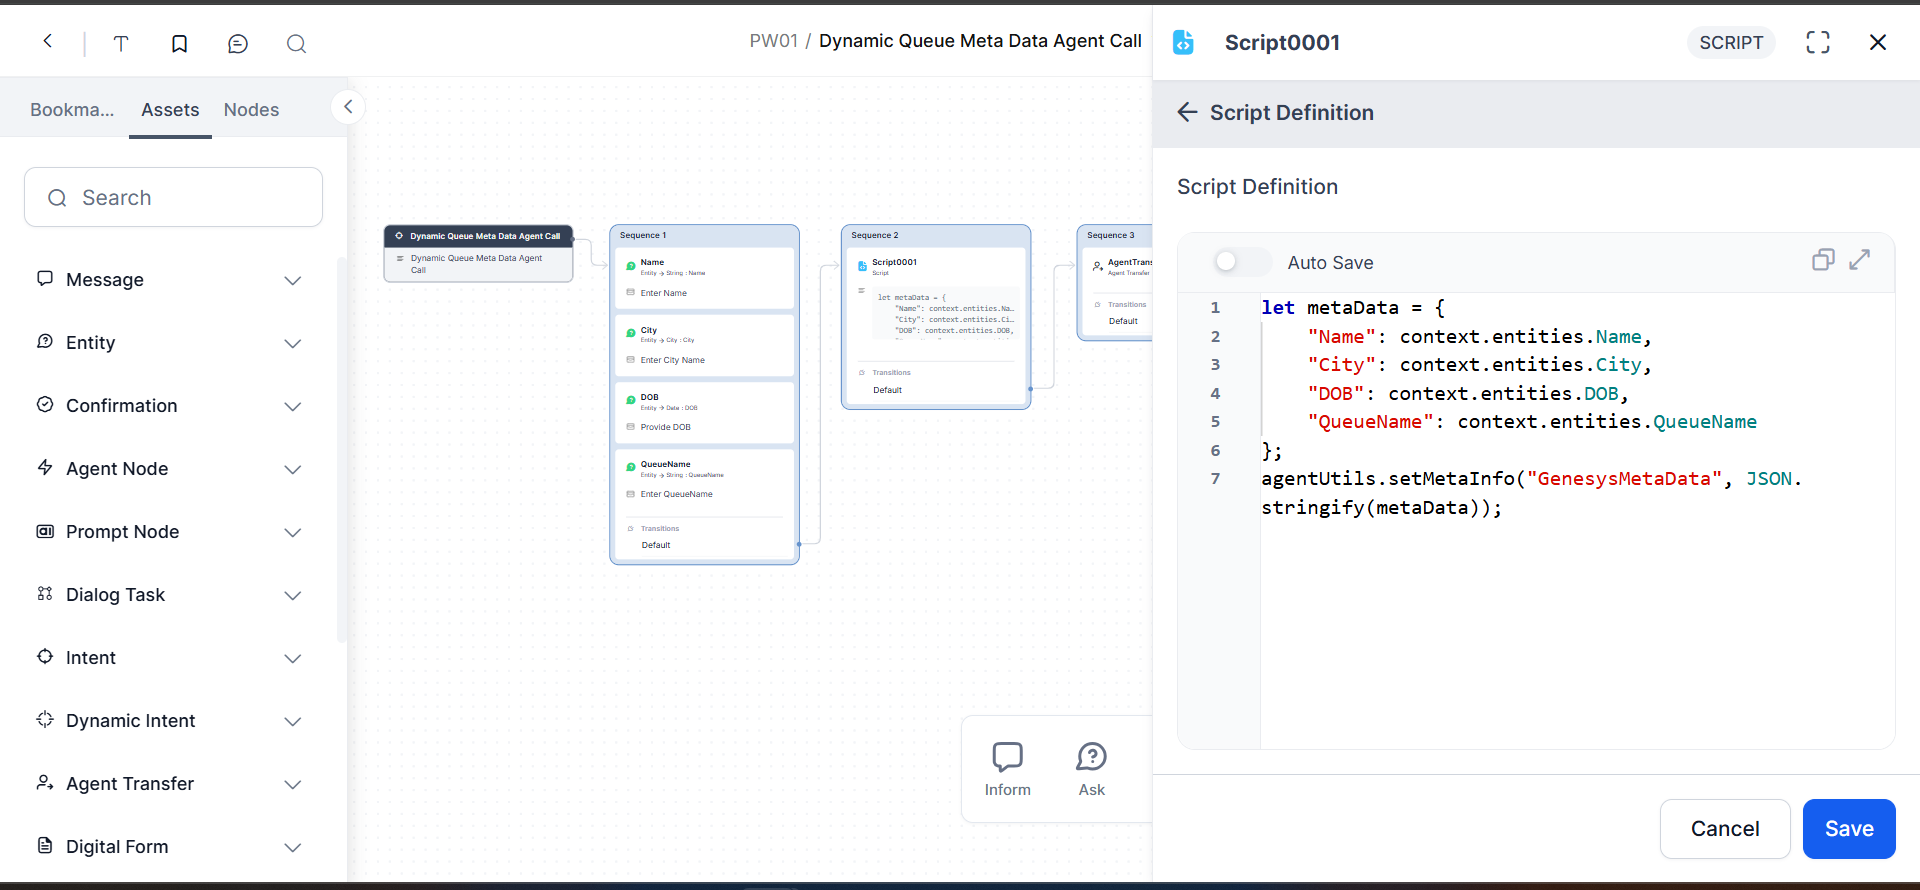Click the back arrow in top toolbar
Screen dimensions: 1920x890
click(47, 42)
